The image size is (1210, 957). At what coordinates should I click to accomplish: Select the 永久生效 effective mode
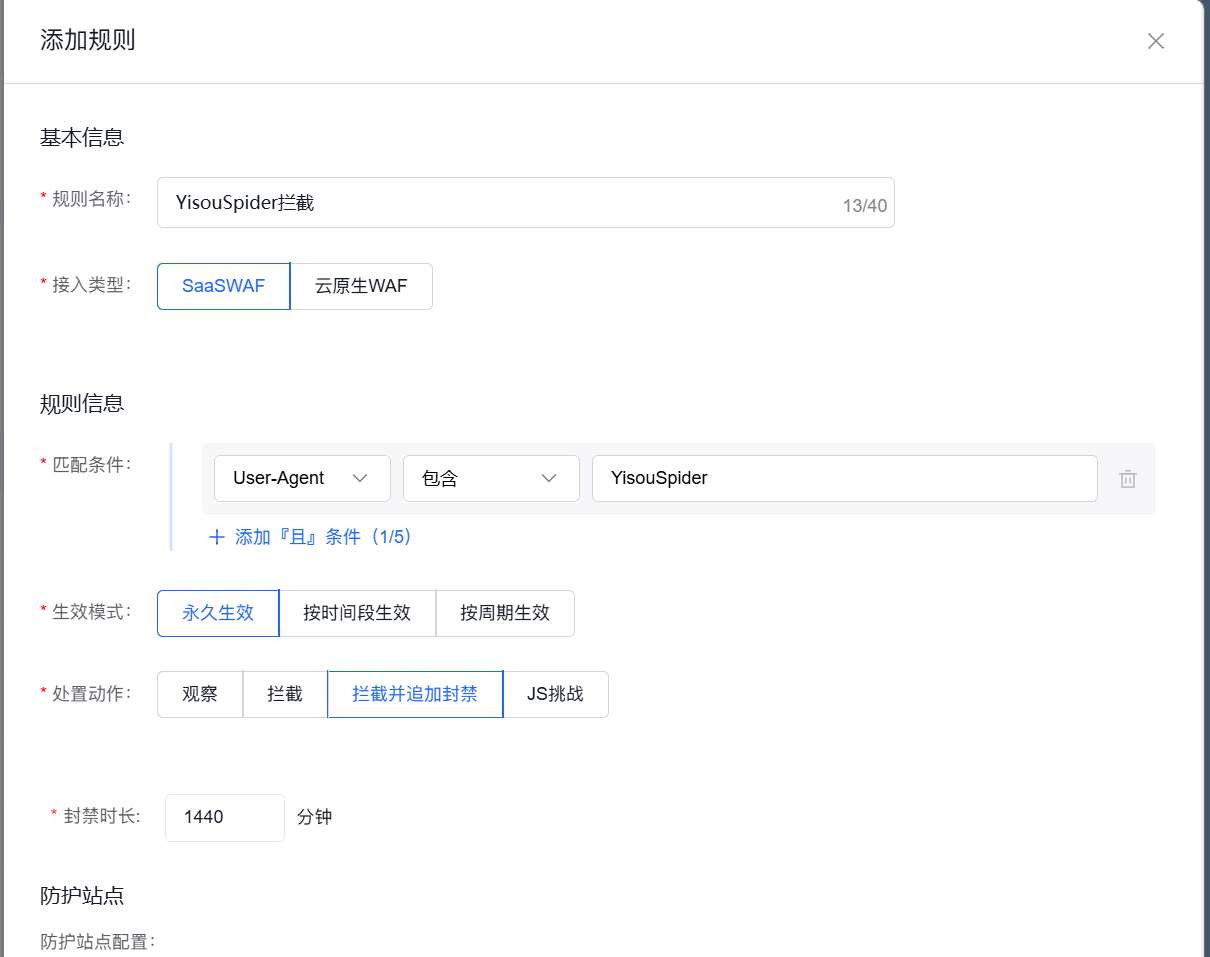click(217, 613)
